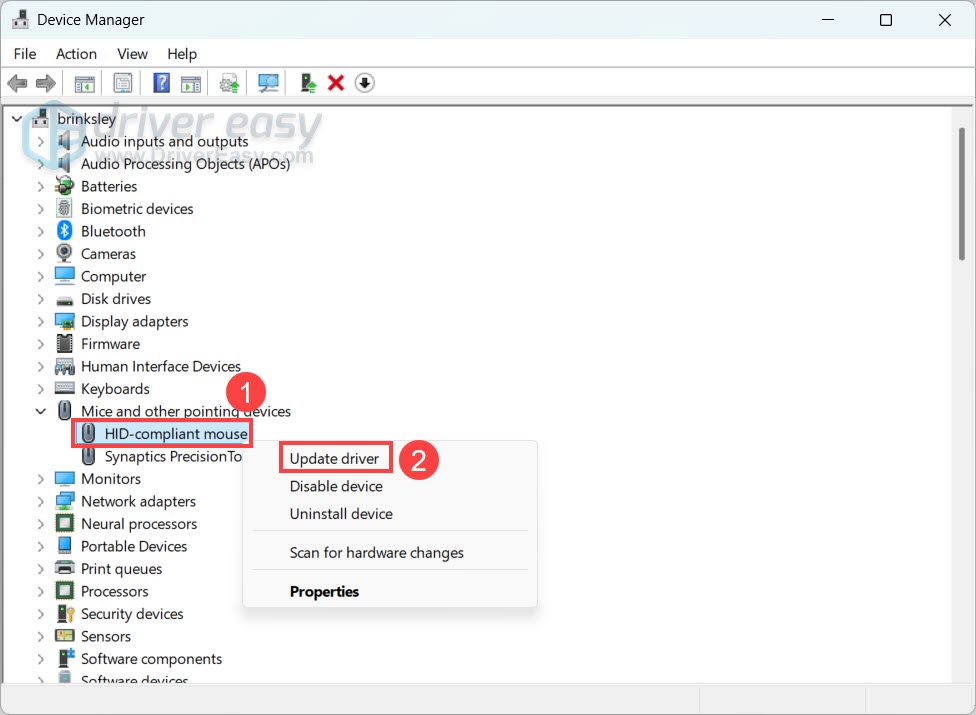Open the View menu

132,54
